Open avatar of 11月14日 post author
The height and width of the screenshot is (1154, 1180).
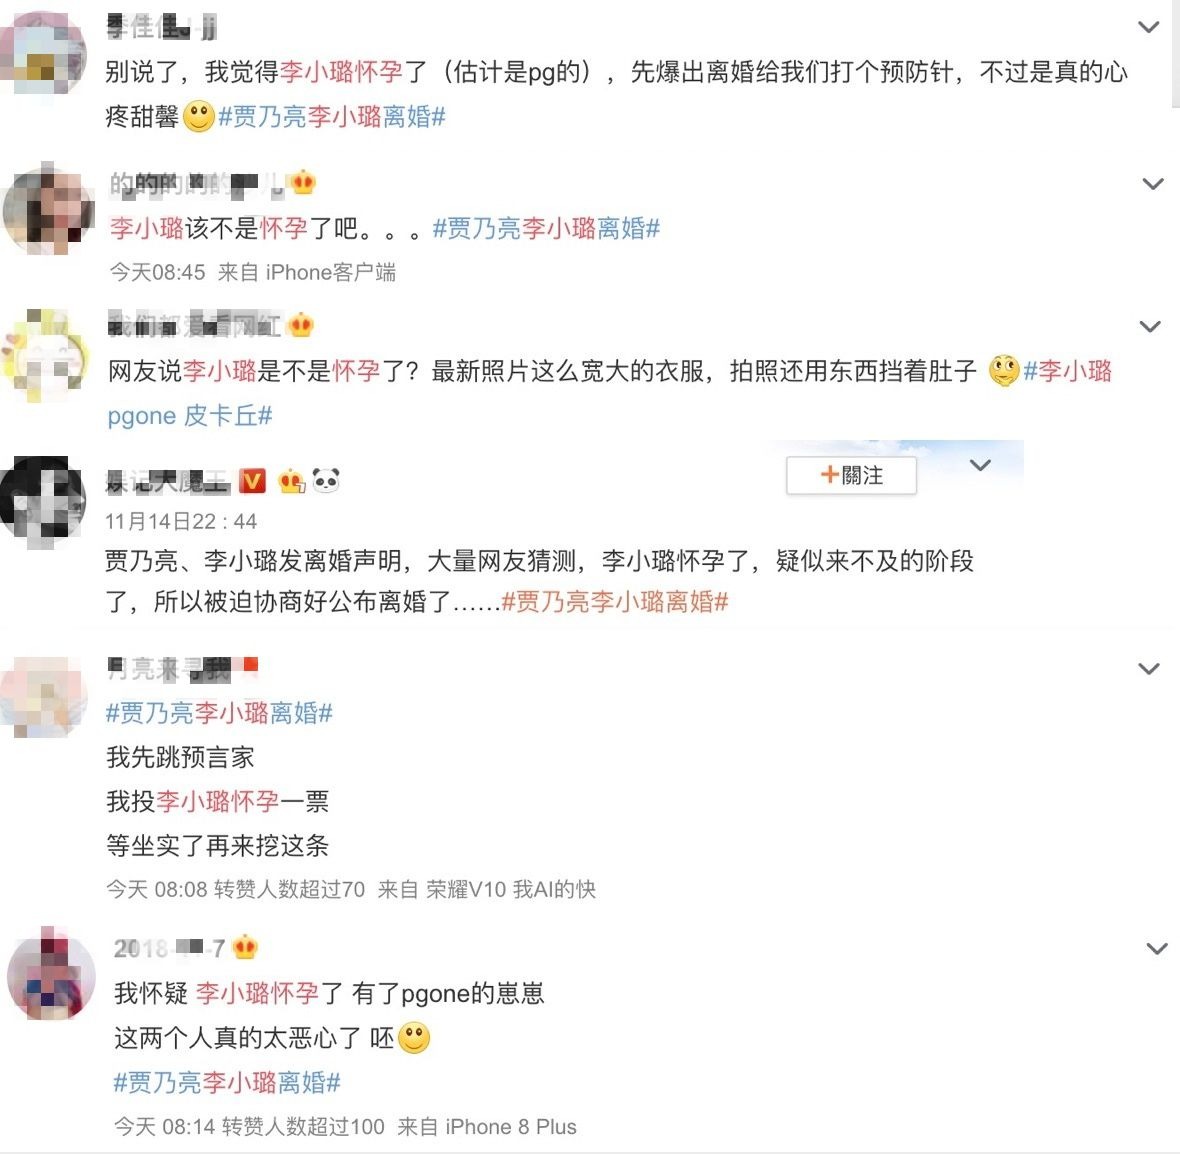pyautogui.click(x=42, y=501)
